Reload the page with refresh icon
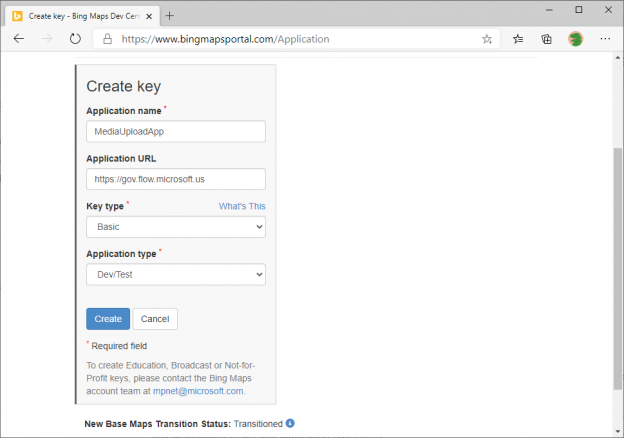Viewport: 624px width, 438px height. click(75, 39)
